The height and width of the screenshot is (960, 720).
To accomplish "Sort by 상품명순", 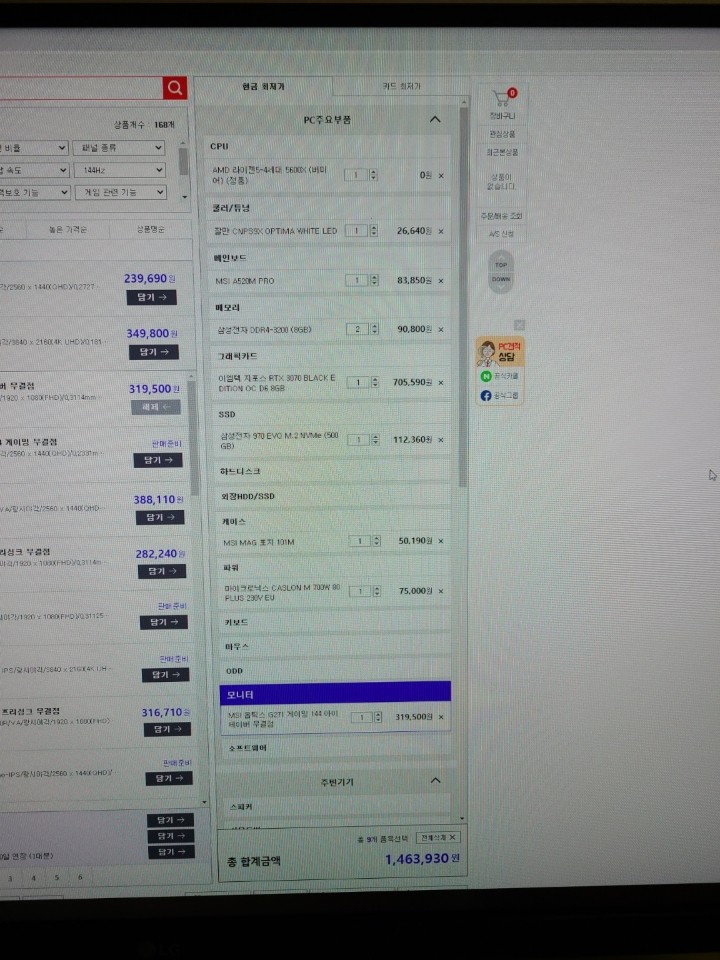I will [150, 230].
